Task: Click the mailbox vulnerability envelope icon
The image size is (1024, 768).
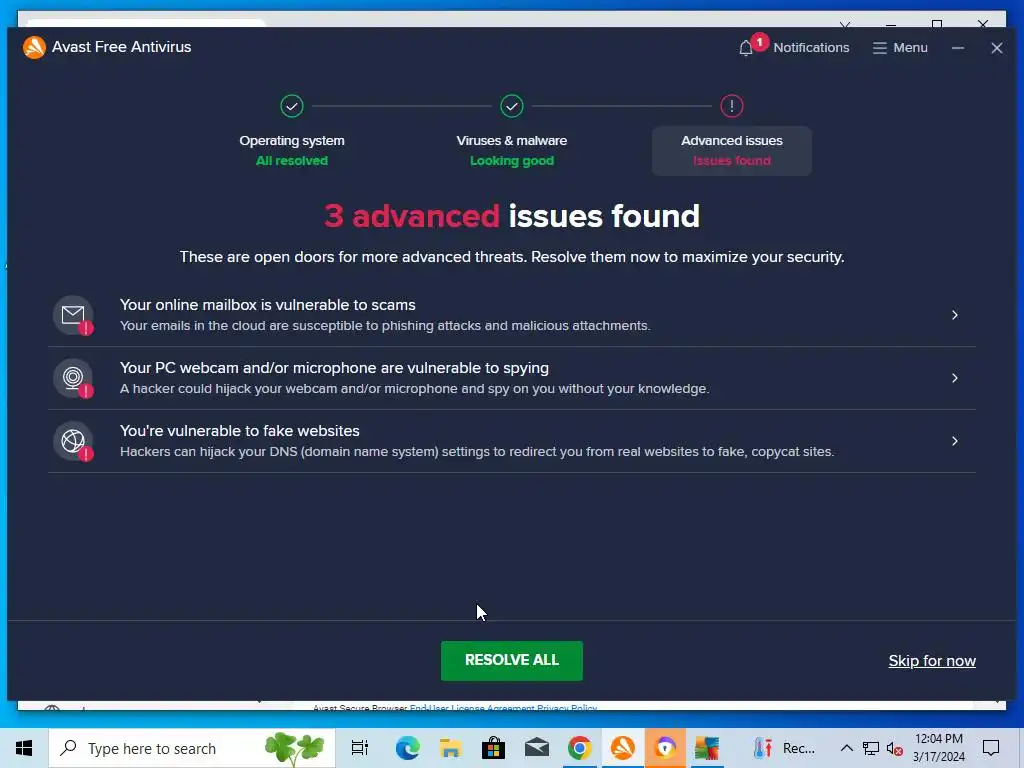Action: (73, 315)
